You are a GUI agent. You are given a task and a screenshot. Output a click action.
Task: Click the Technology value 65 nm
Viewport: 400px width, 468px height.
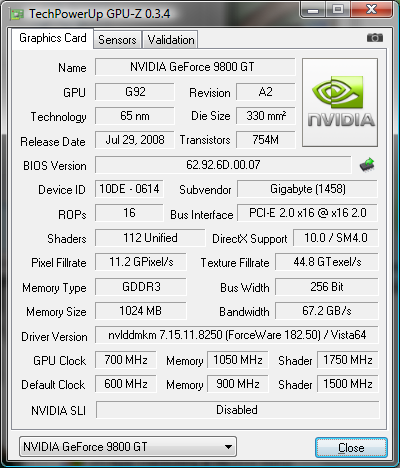point(135,116)
